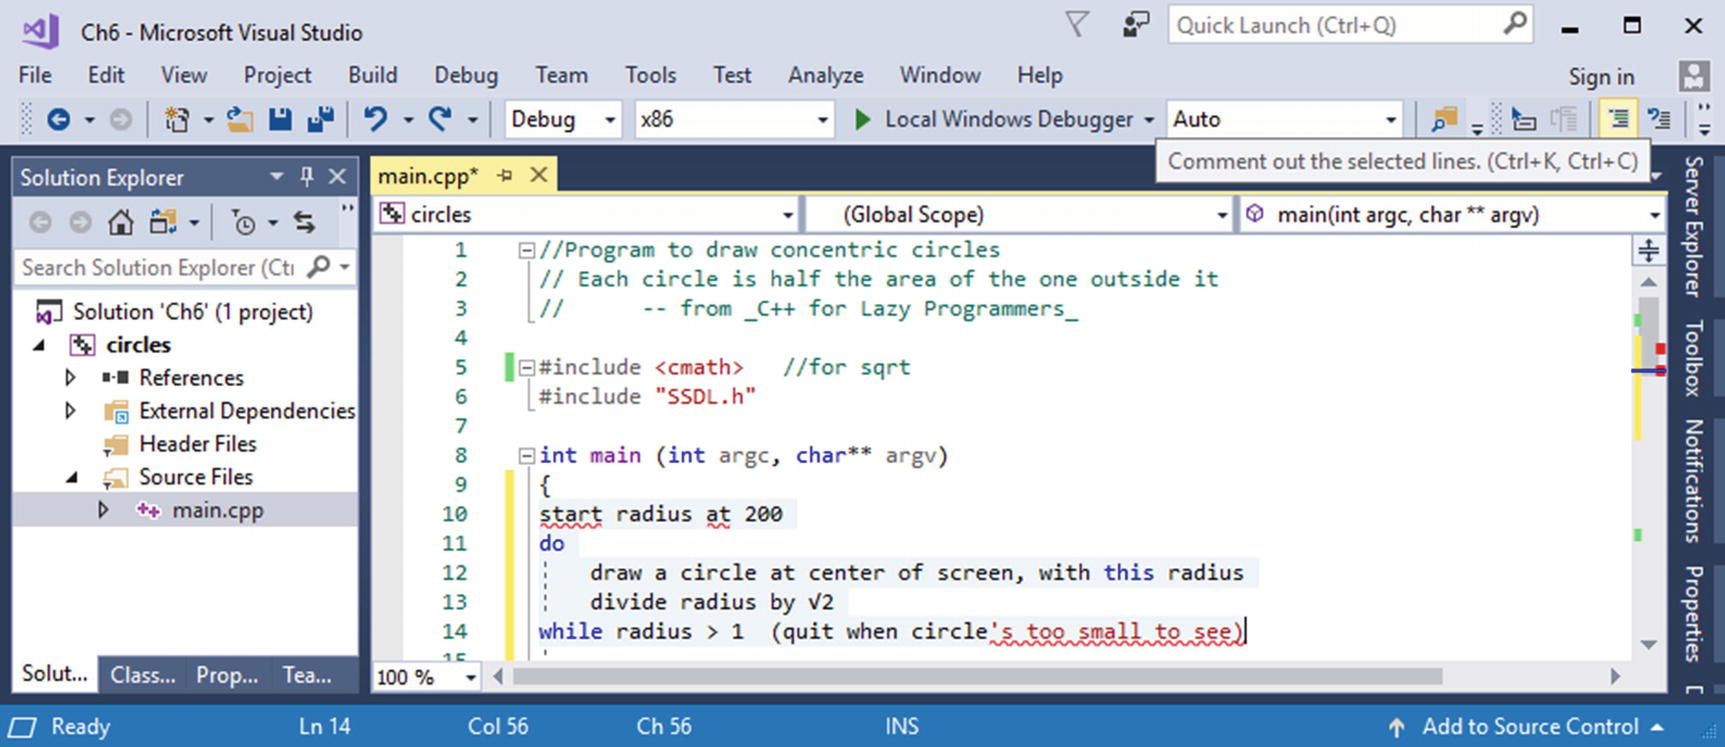Screen dimensions: 1725x747
Task: Undo the last edit with the Undo arrow
Action: (x=375, y=120)
